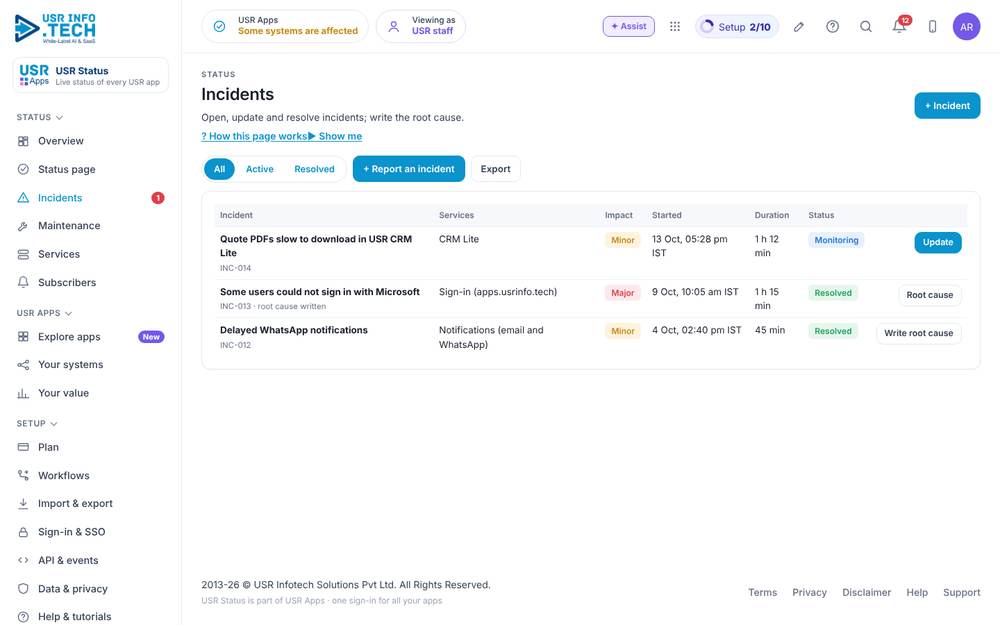
Task: Click the Your systems share icon
Action: coord(23,365)
